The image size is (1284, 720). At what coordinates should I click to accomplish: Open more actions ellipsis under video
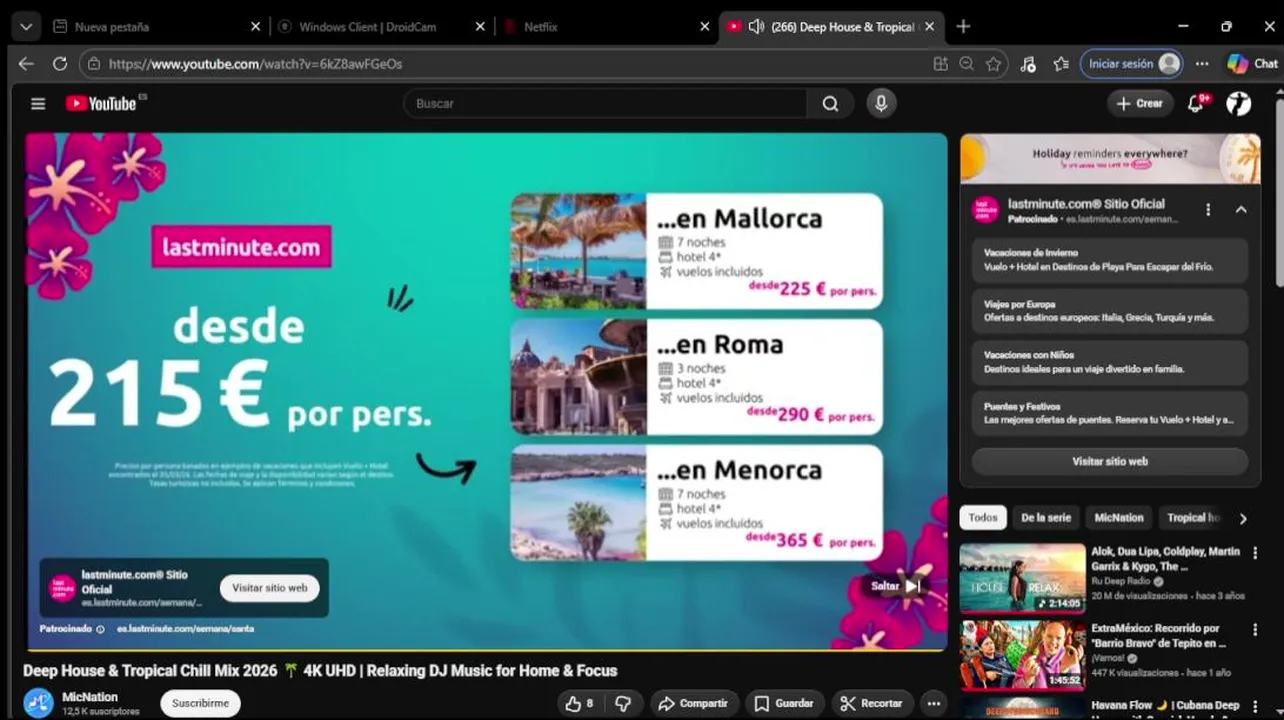(x=933, y=703)
